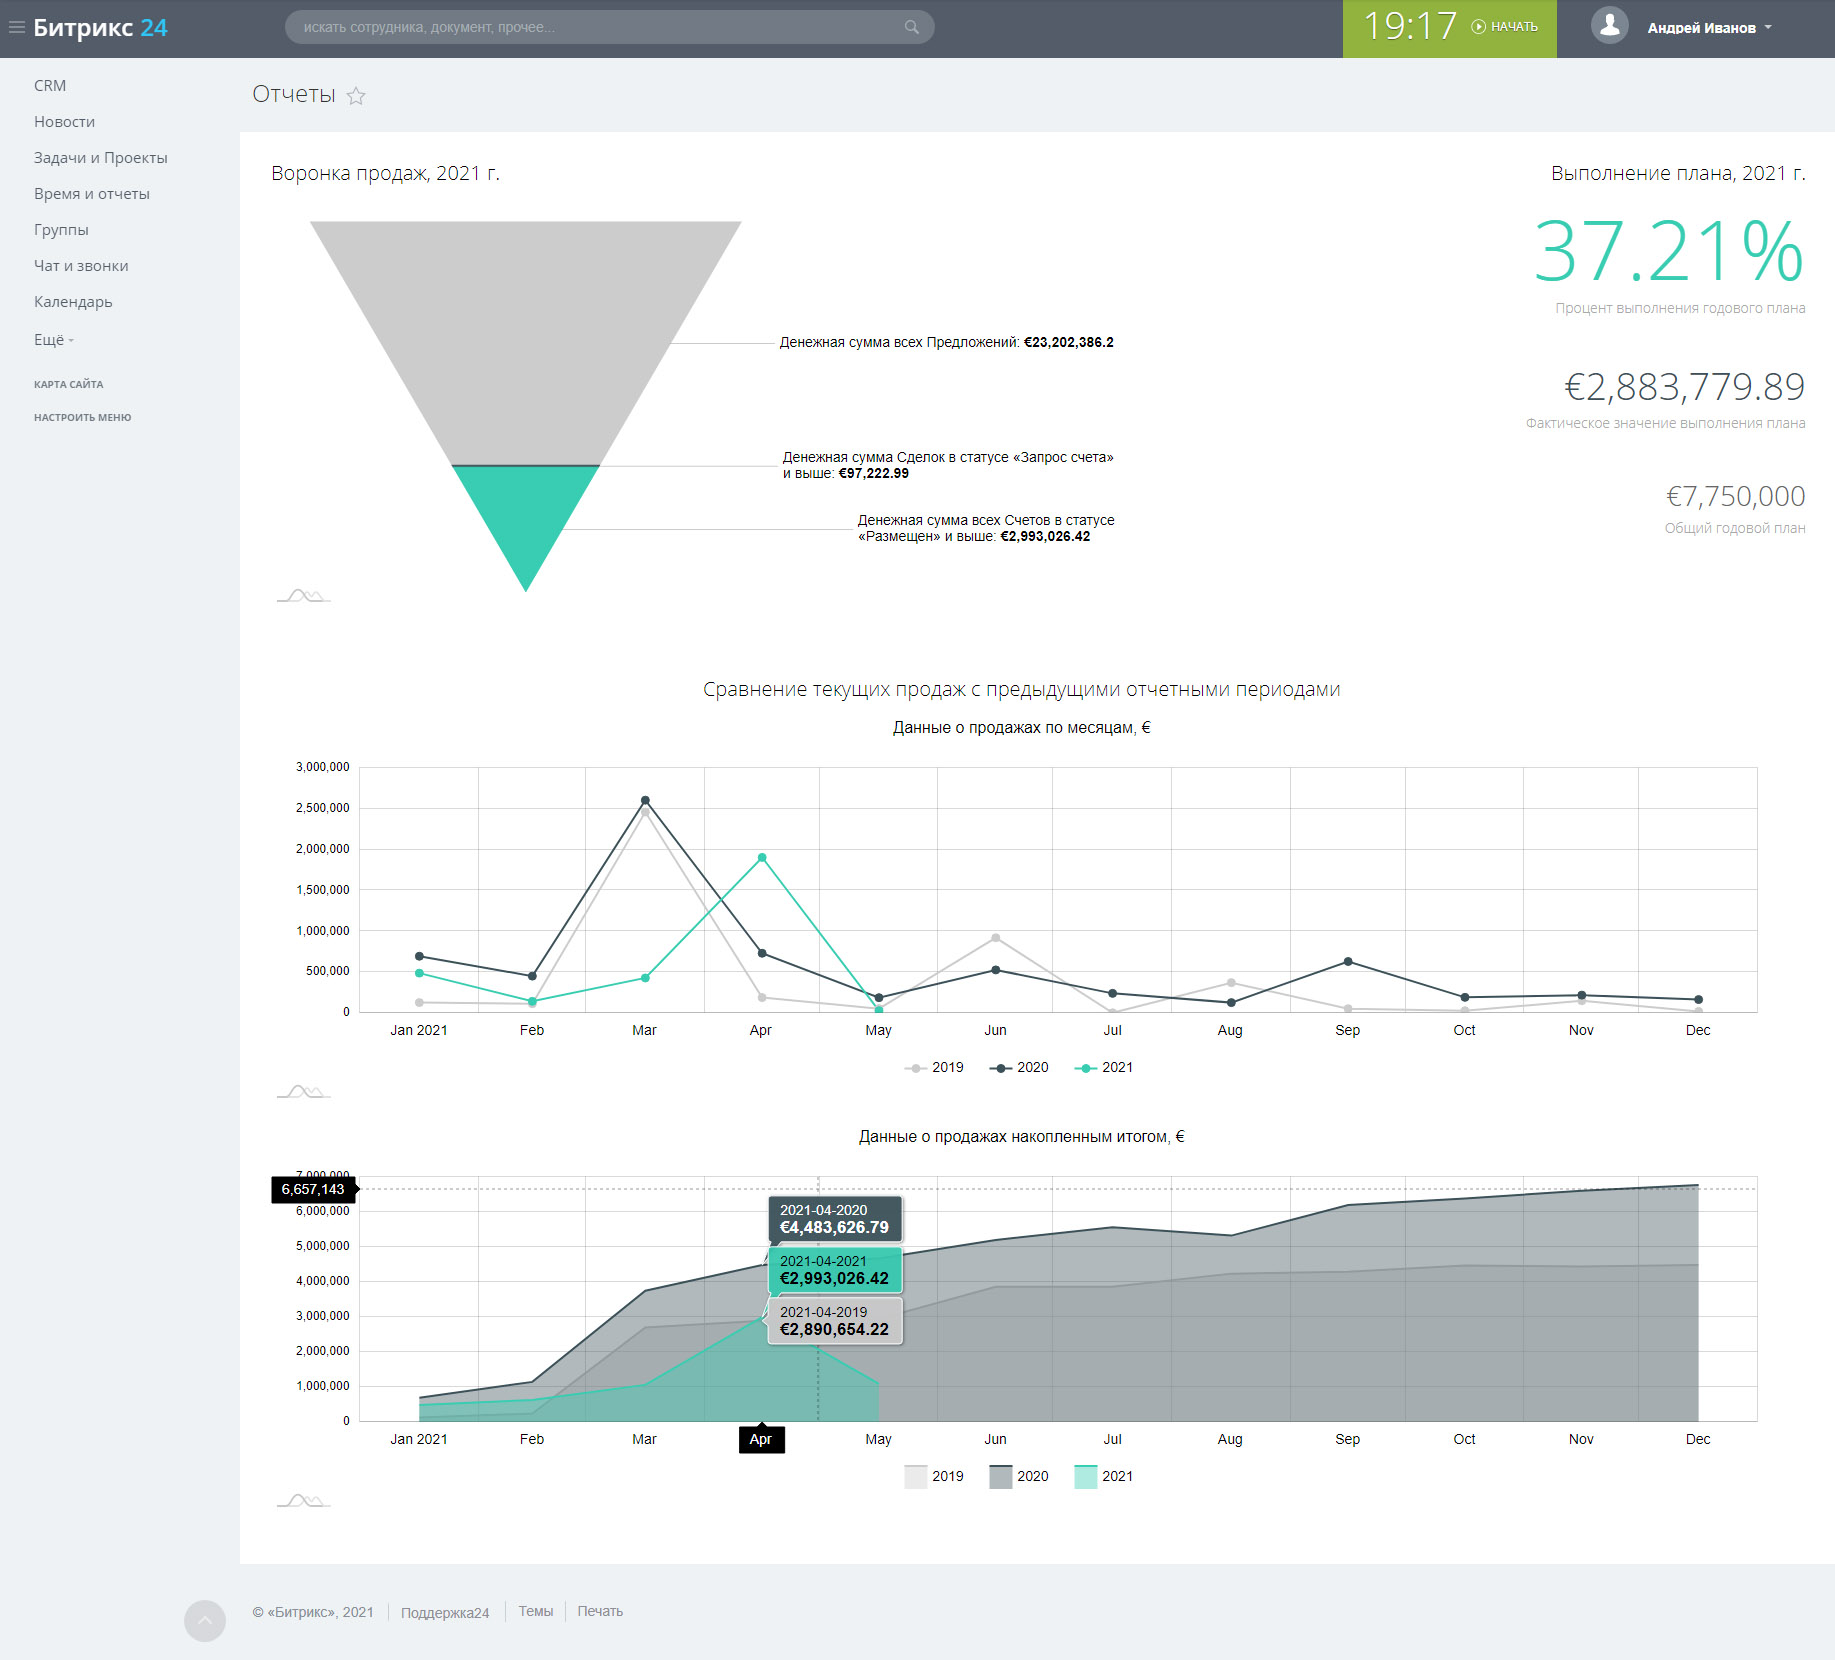
Task: Open the Поддержка24 footer link
Action: pos(445,1612)
